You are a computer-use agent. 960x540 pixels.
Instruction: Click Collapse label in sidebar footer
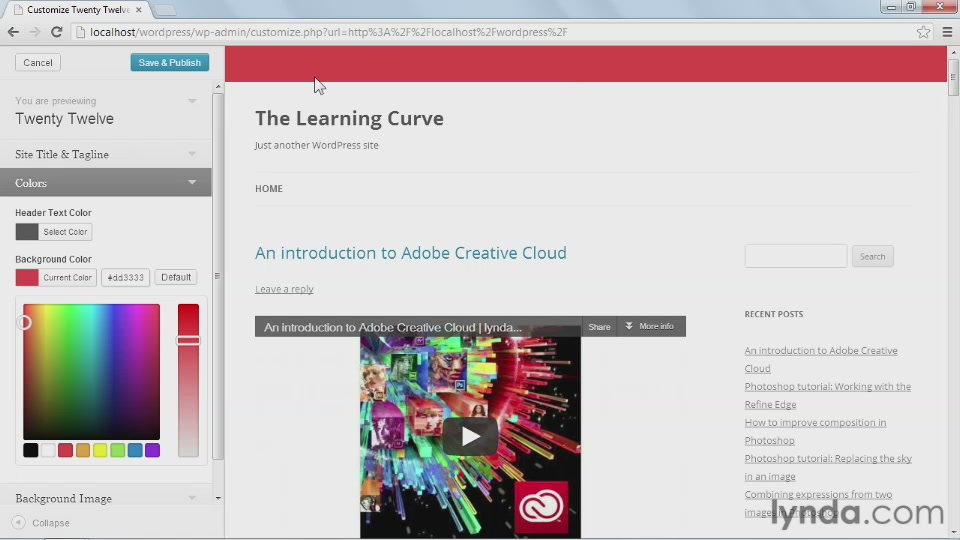coord(51,523)
